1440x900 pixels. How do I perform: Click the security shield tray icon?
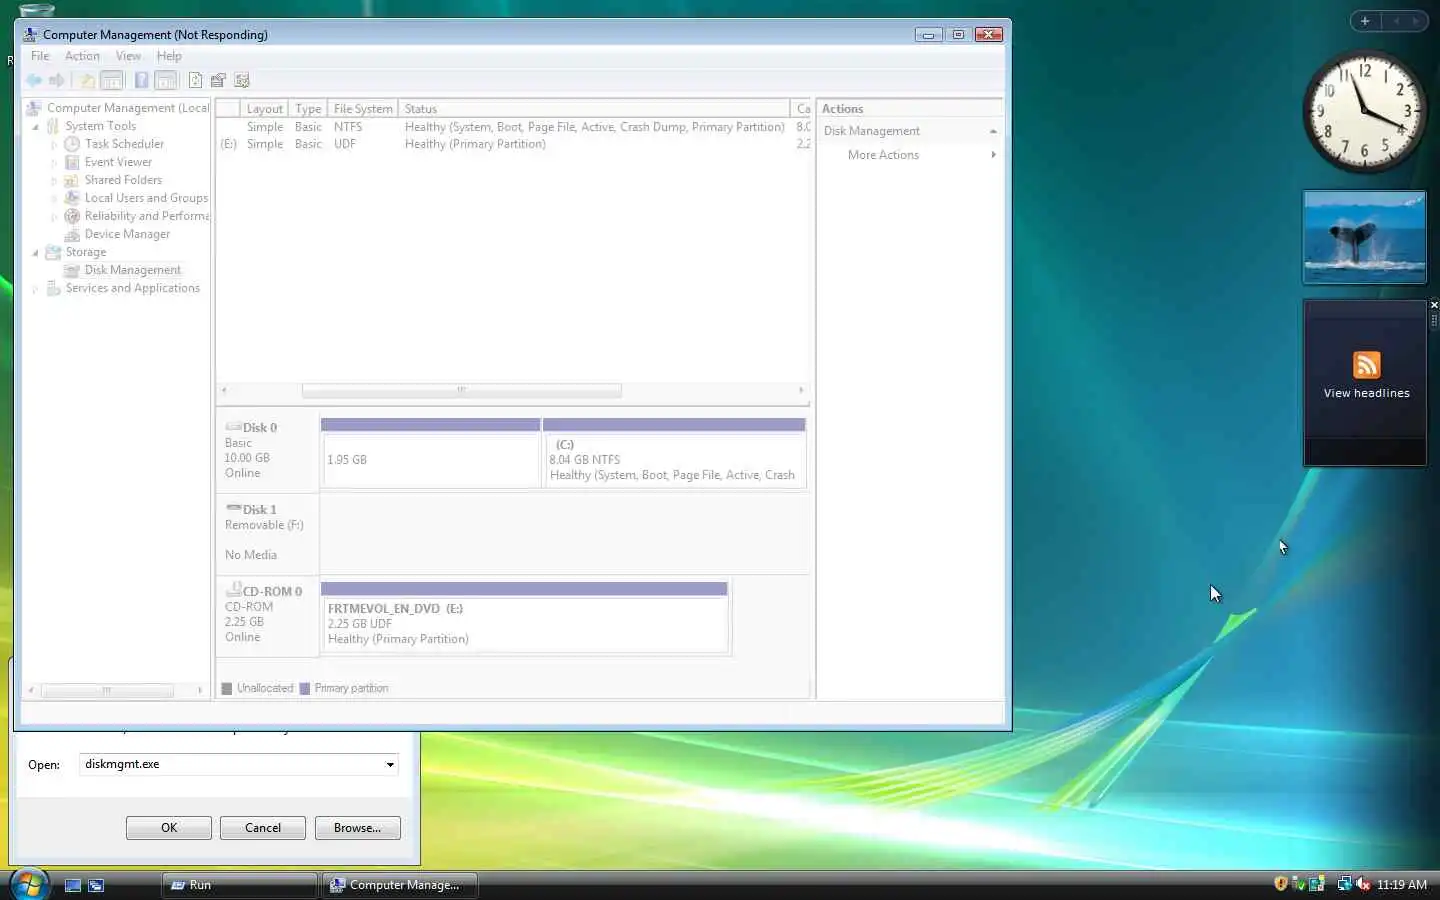click(1281, 884)
